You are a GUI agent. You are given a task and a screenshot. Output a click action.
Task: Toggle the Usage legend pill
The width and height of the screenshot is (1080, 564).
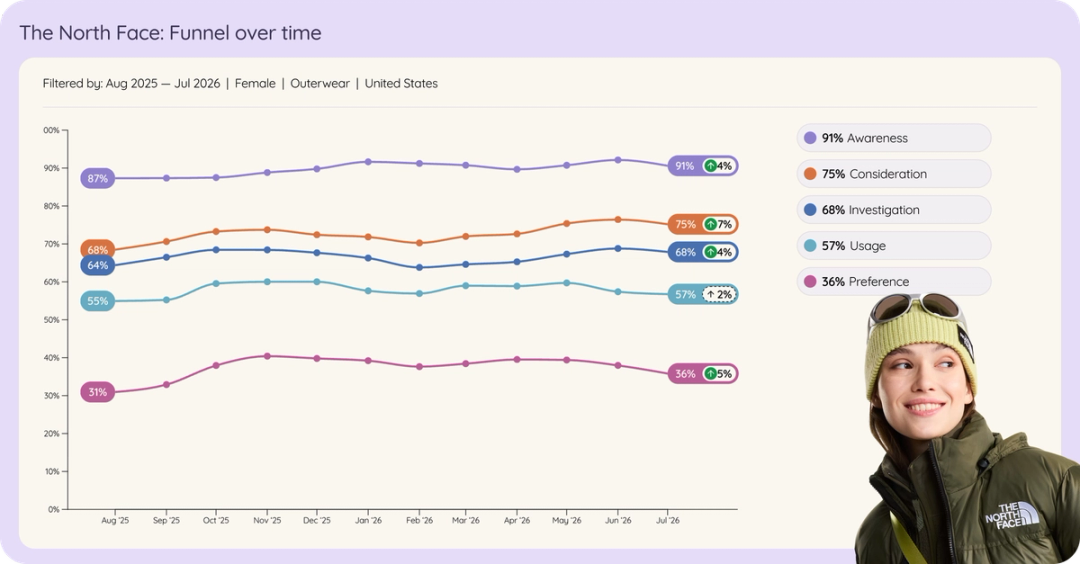point(893,245)
